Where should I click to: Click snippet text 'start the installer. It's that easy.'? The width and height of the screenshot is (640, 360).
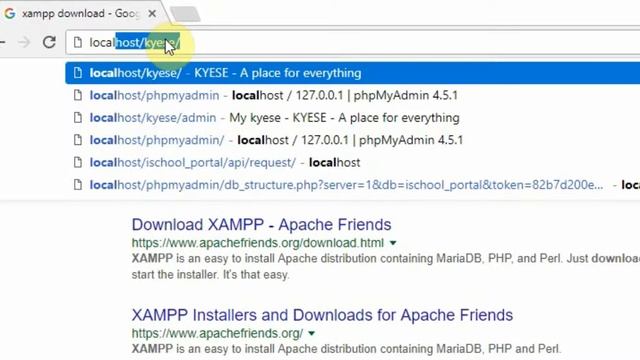pos(211,275)
